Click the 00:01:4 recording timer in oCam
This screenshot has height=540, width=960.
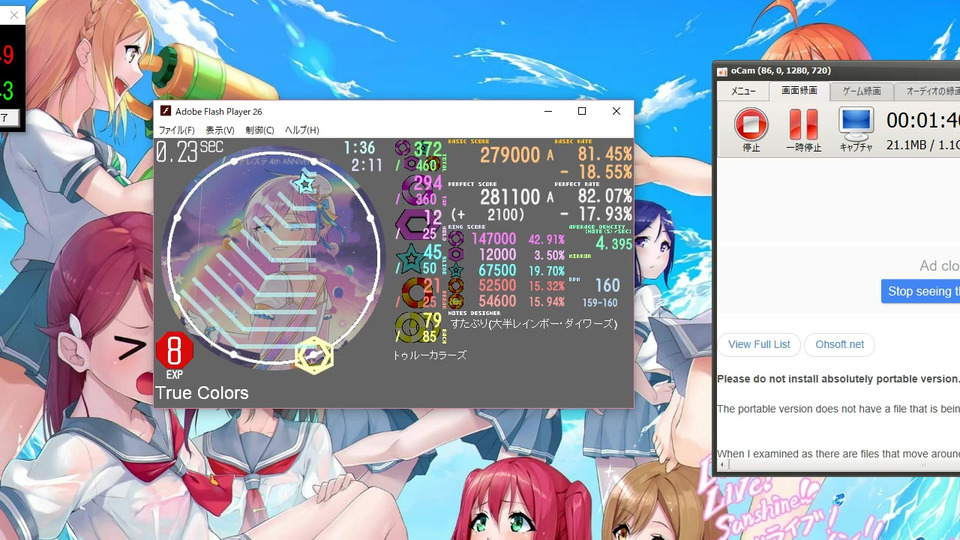(923, 120)
